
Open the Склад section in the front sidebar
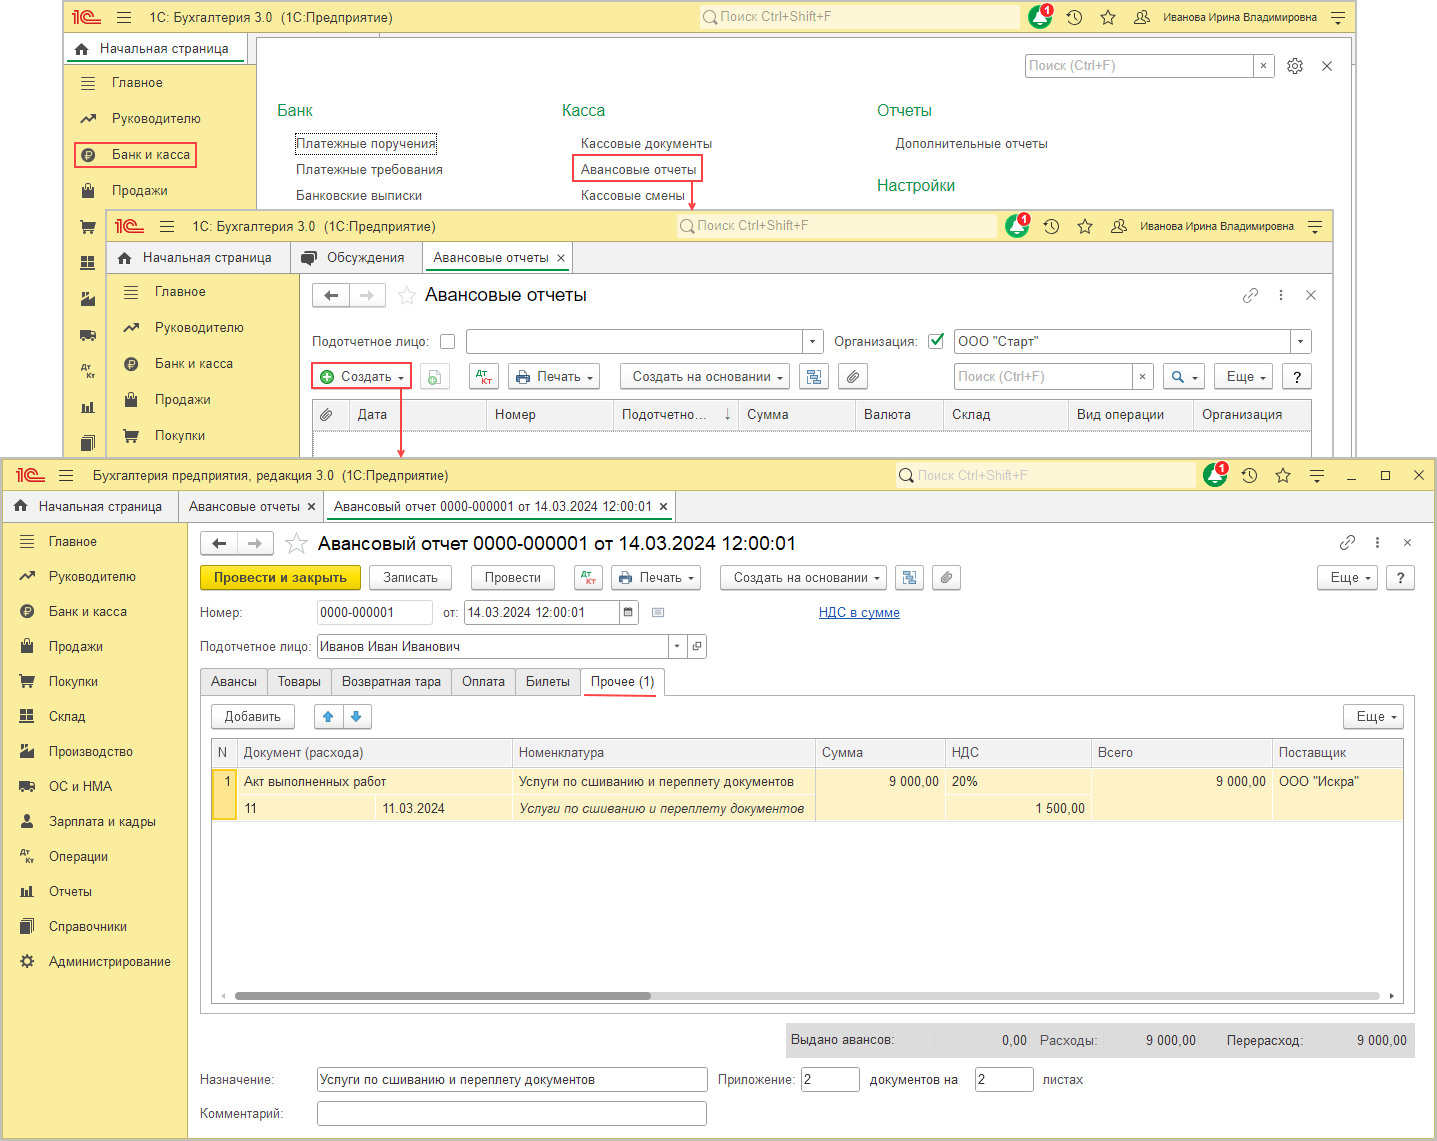pos(67,716)
